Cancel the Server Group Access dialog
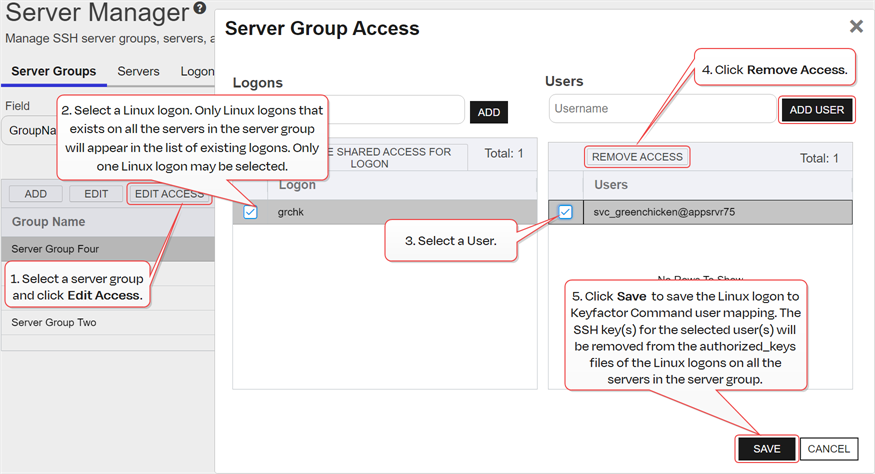Image resolution: width=875 pixels, height=474 pixels. (x=828, y=449)
